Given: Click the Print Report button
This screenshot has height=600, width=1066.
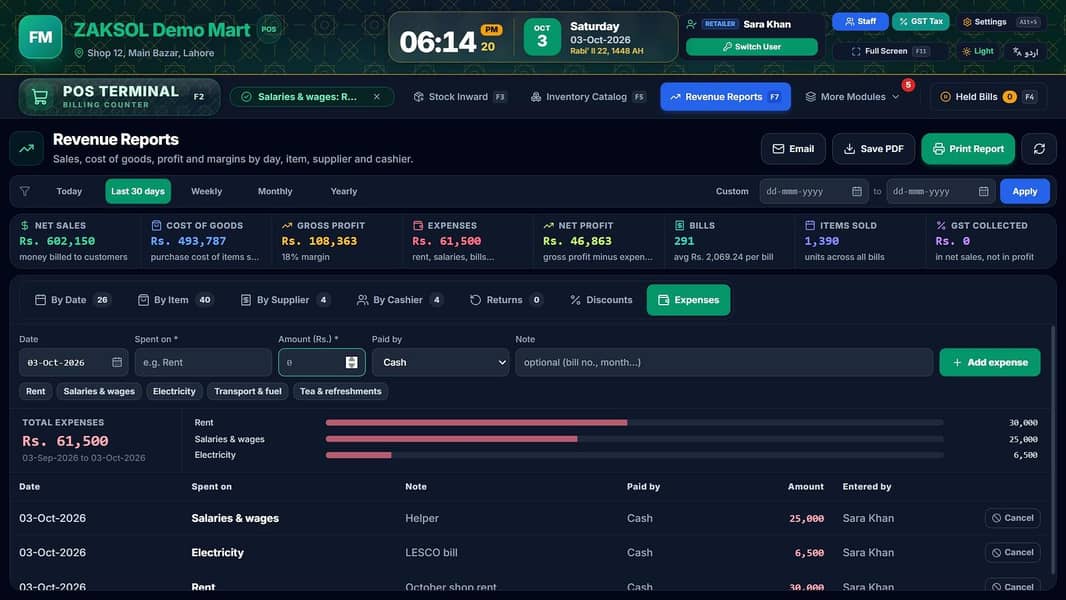Looking at the screenshot, I should [x=968, y=149].
